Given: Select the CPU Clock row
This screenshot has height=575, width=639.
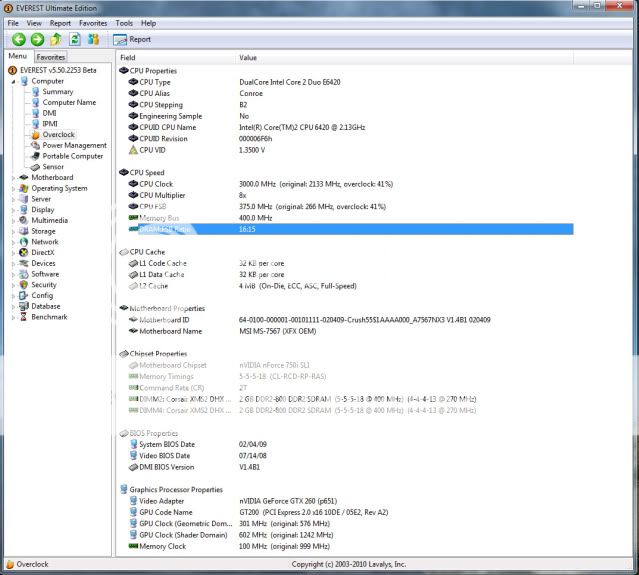Looking at the screenshot, I should coord(350,184).
